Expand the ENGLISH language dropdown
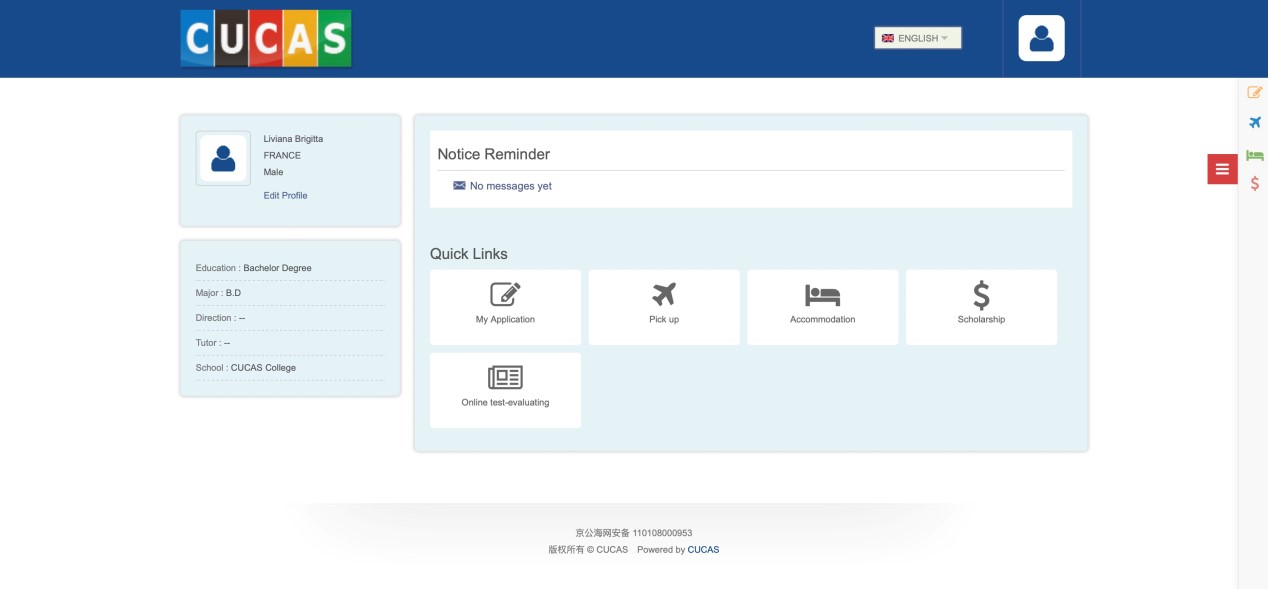 click(x=917, y=38)
